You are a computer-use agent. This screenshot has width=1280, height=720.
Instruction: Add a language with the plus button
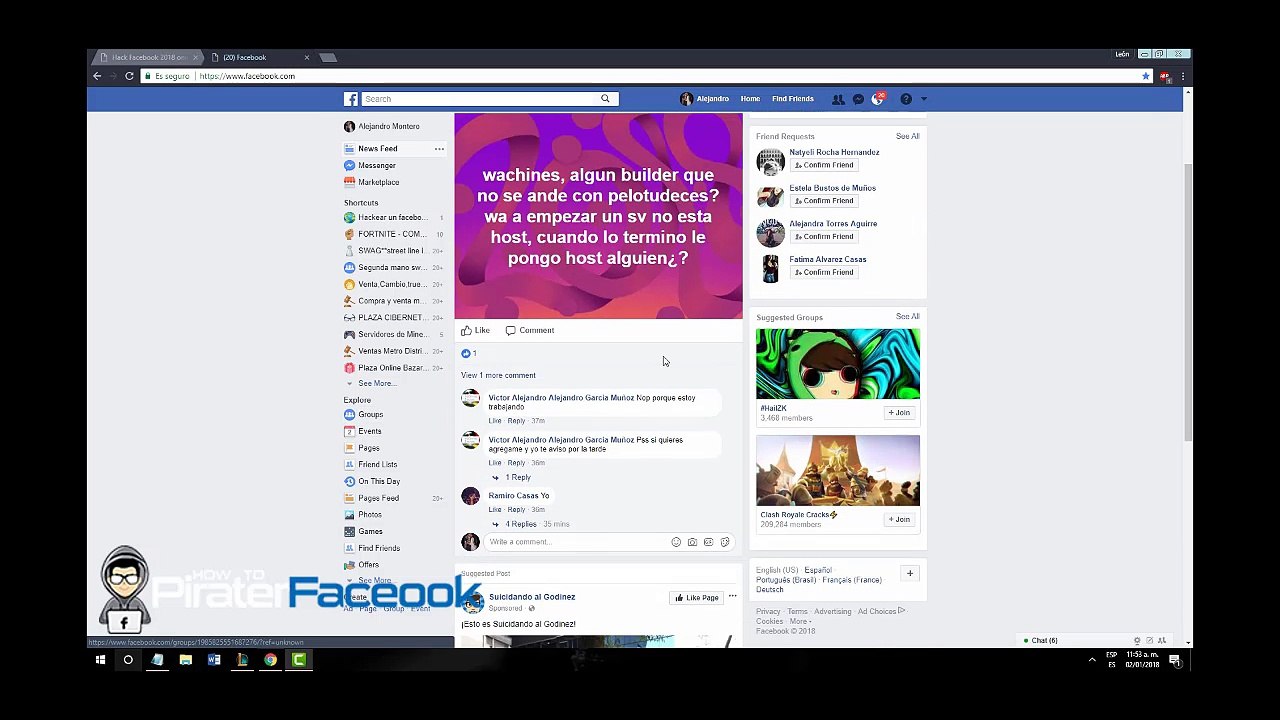[x=910, y=574]
